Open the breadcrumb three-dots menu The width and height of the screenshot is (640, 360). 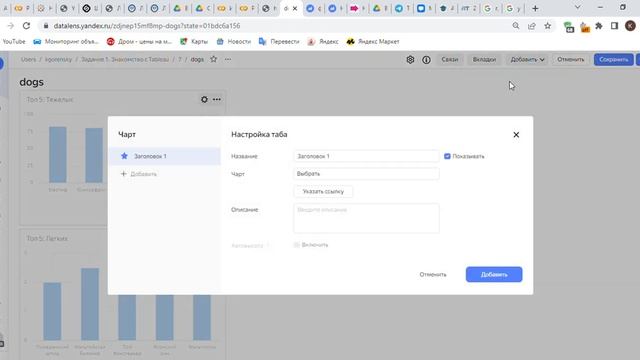tap(228, 59)
